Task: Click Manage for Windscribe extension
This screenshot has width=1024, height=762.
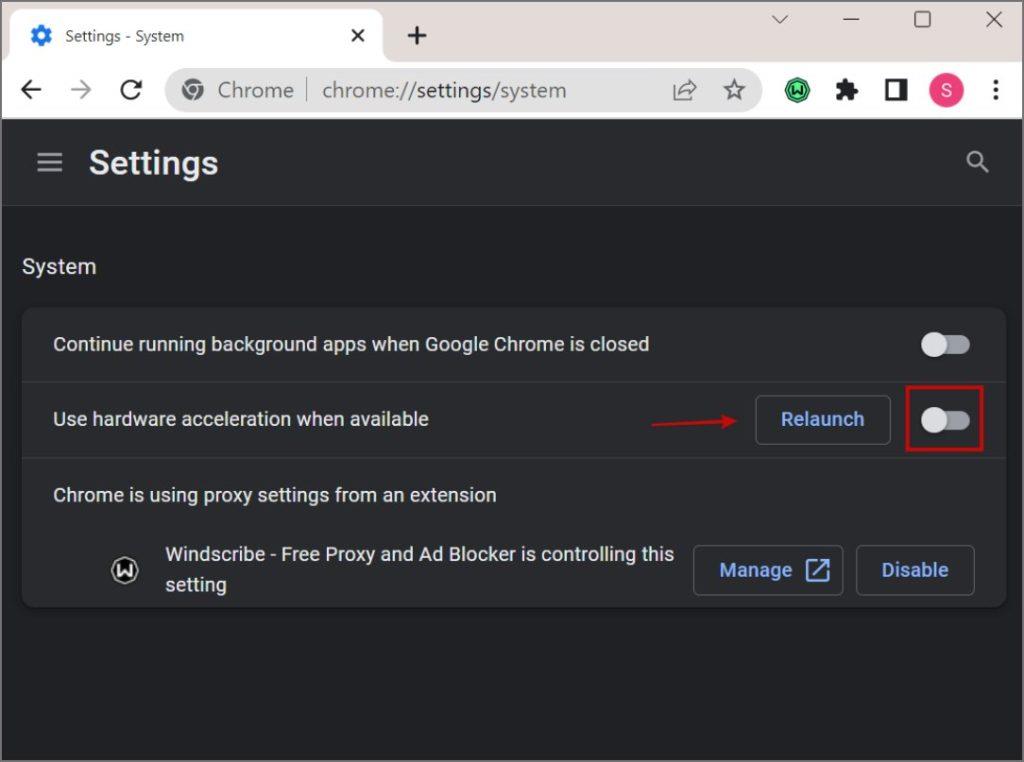Action: click(x=768, y=570)
